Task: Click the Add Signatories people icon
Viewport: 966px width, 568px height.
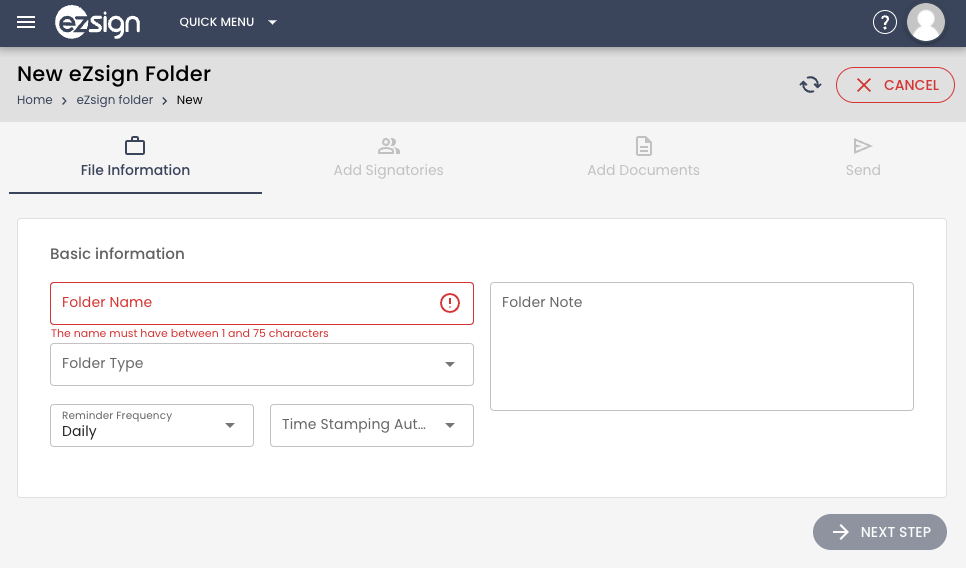Action: [x=389, y=146]
